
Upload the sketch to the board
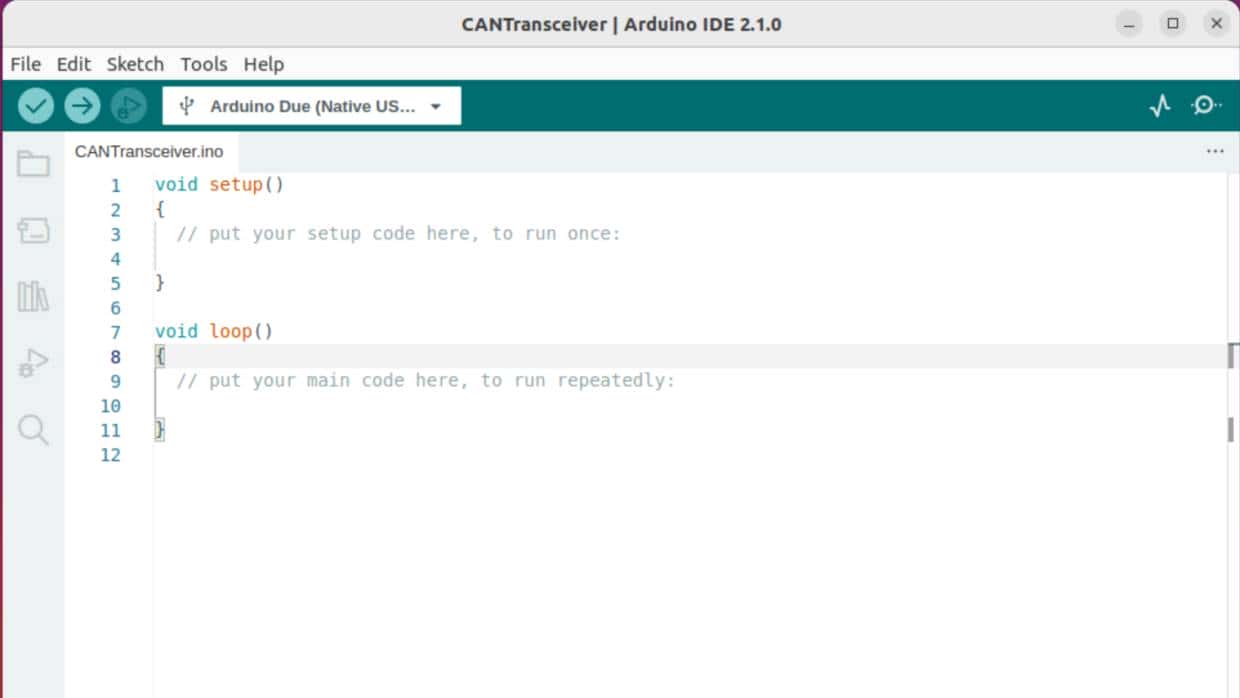[x=81, y=105]
